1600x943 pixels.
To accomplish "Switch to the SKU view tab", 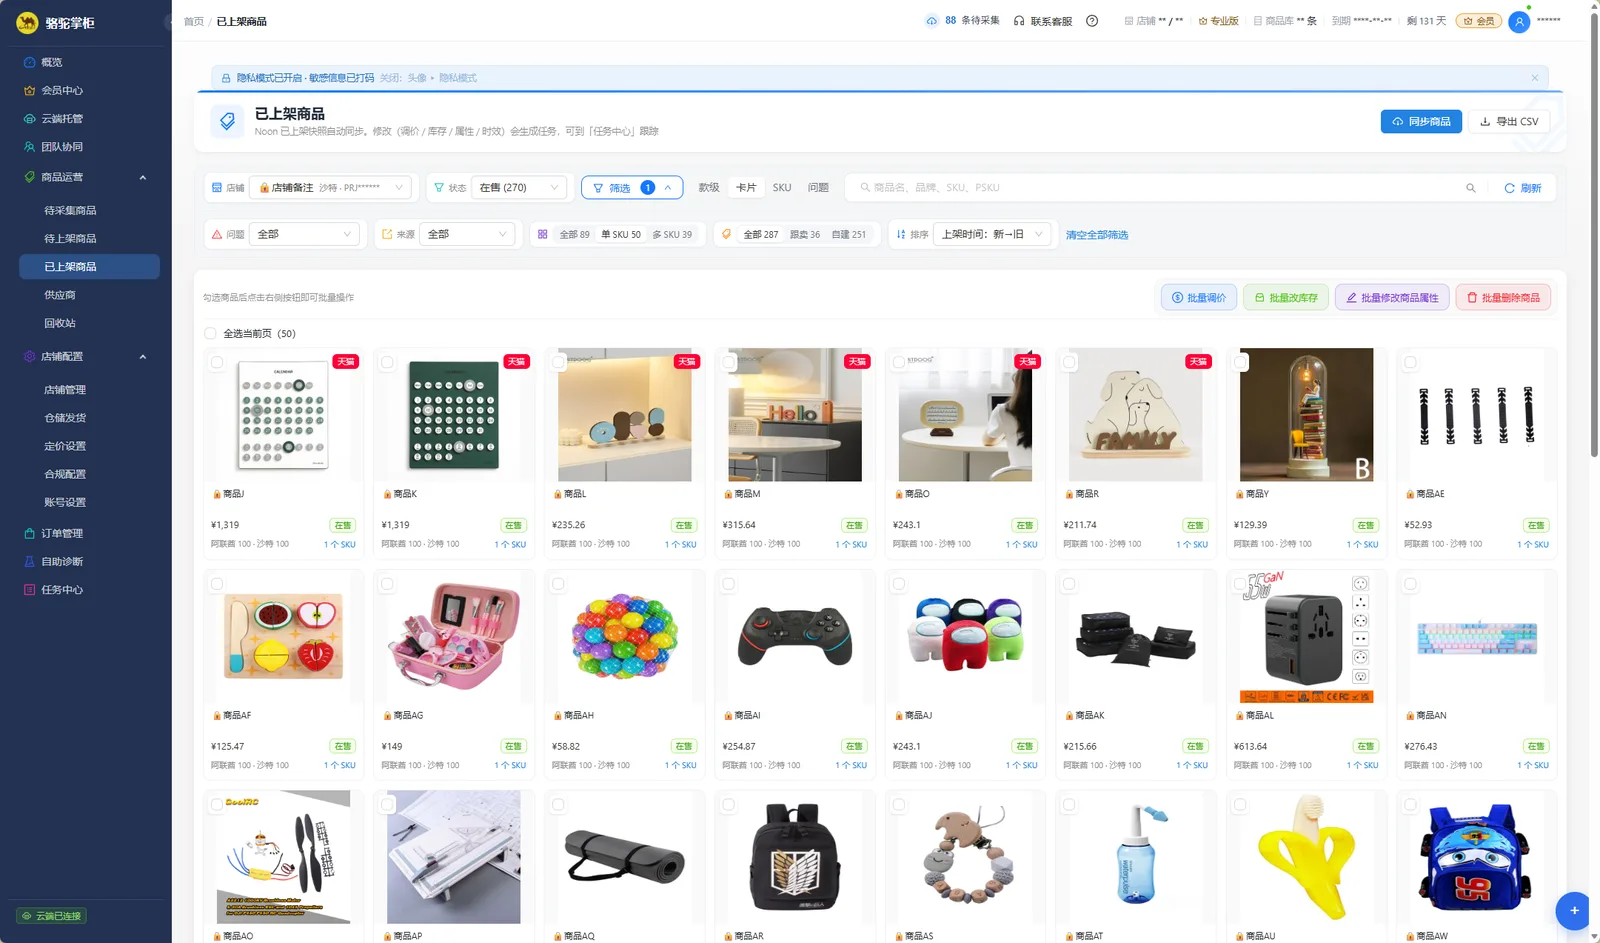I will coord(782,187).
